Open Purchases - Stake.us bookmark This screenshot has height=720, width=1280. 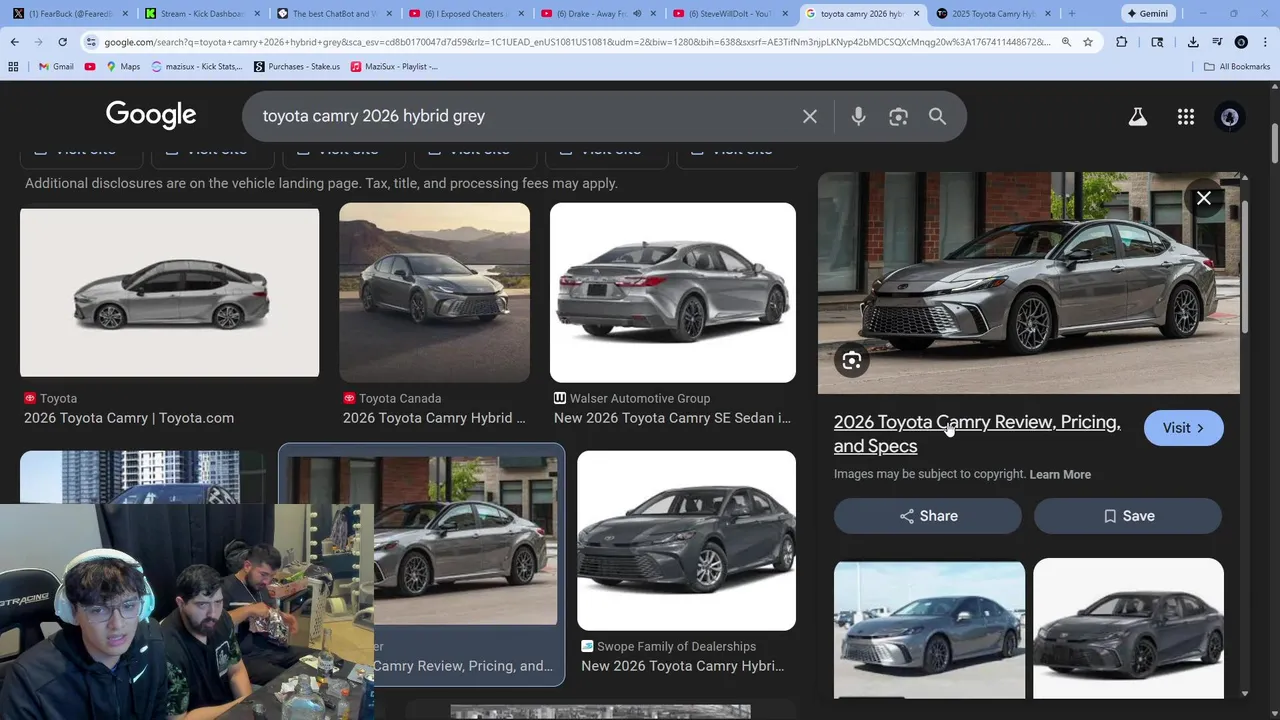point(297,66)
